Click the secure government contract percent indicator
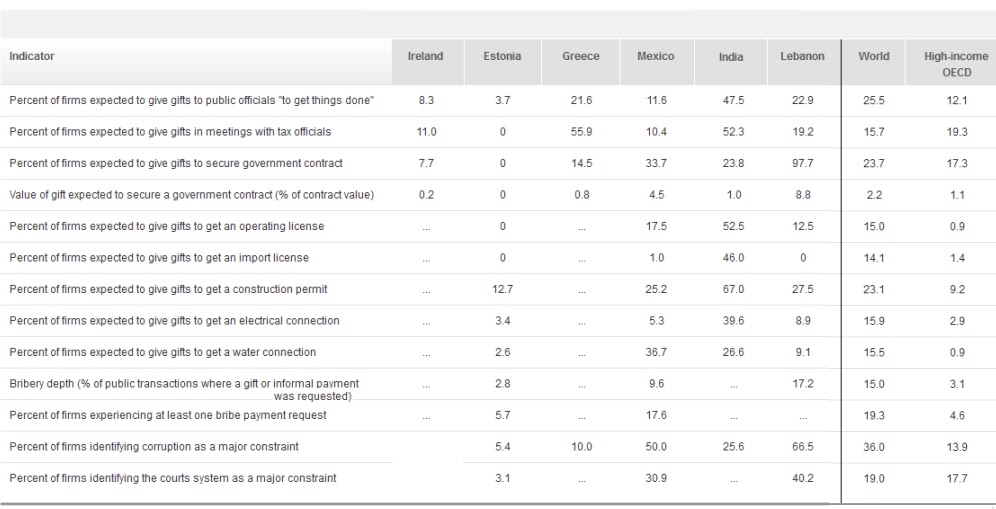This screenshot has width=996, height=509. tap(176, 163)
